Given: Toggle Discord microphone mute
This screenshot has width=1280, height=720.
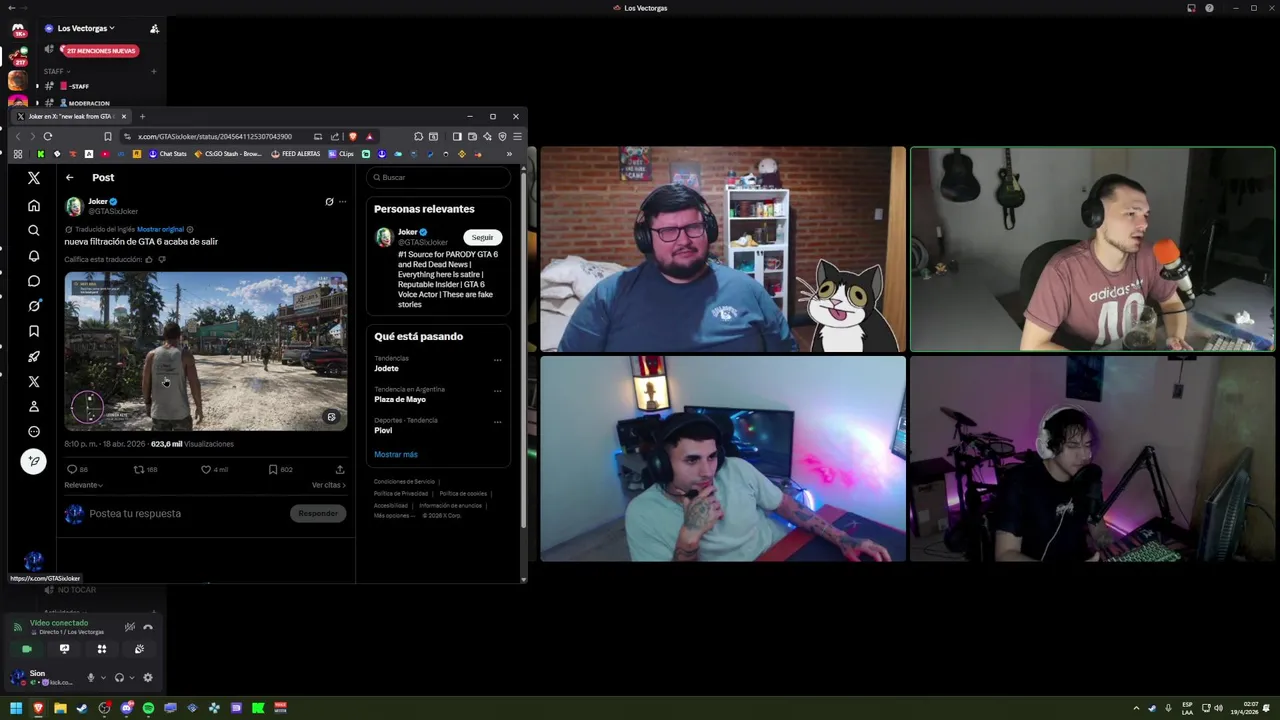Looking at the screenshot, I should coord(90,677).
